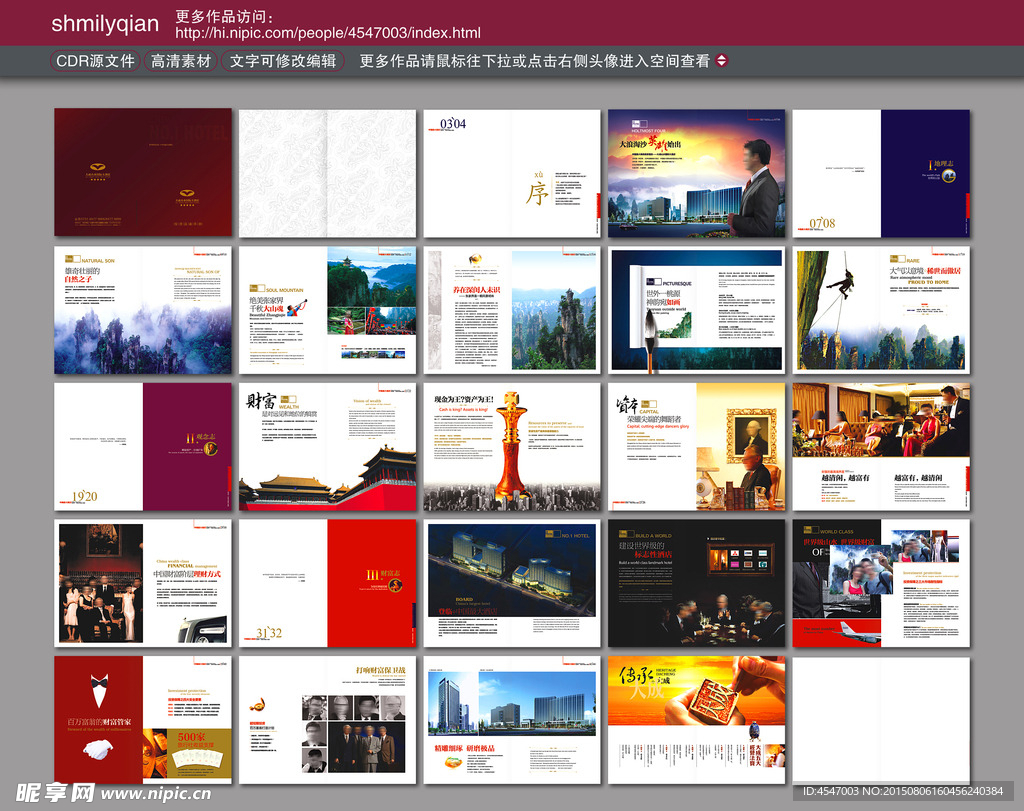
Task: Open the 传承大成 seal stamp page thumbnail
Action: click(x=696, y=720)
